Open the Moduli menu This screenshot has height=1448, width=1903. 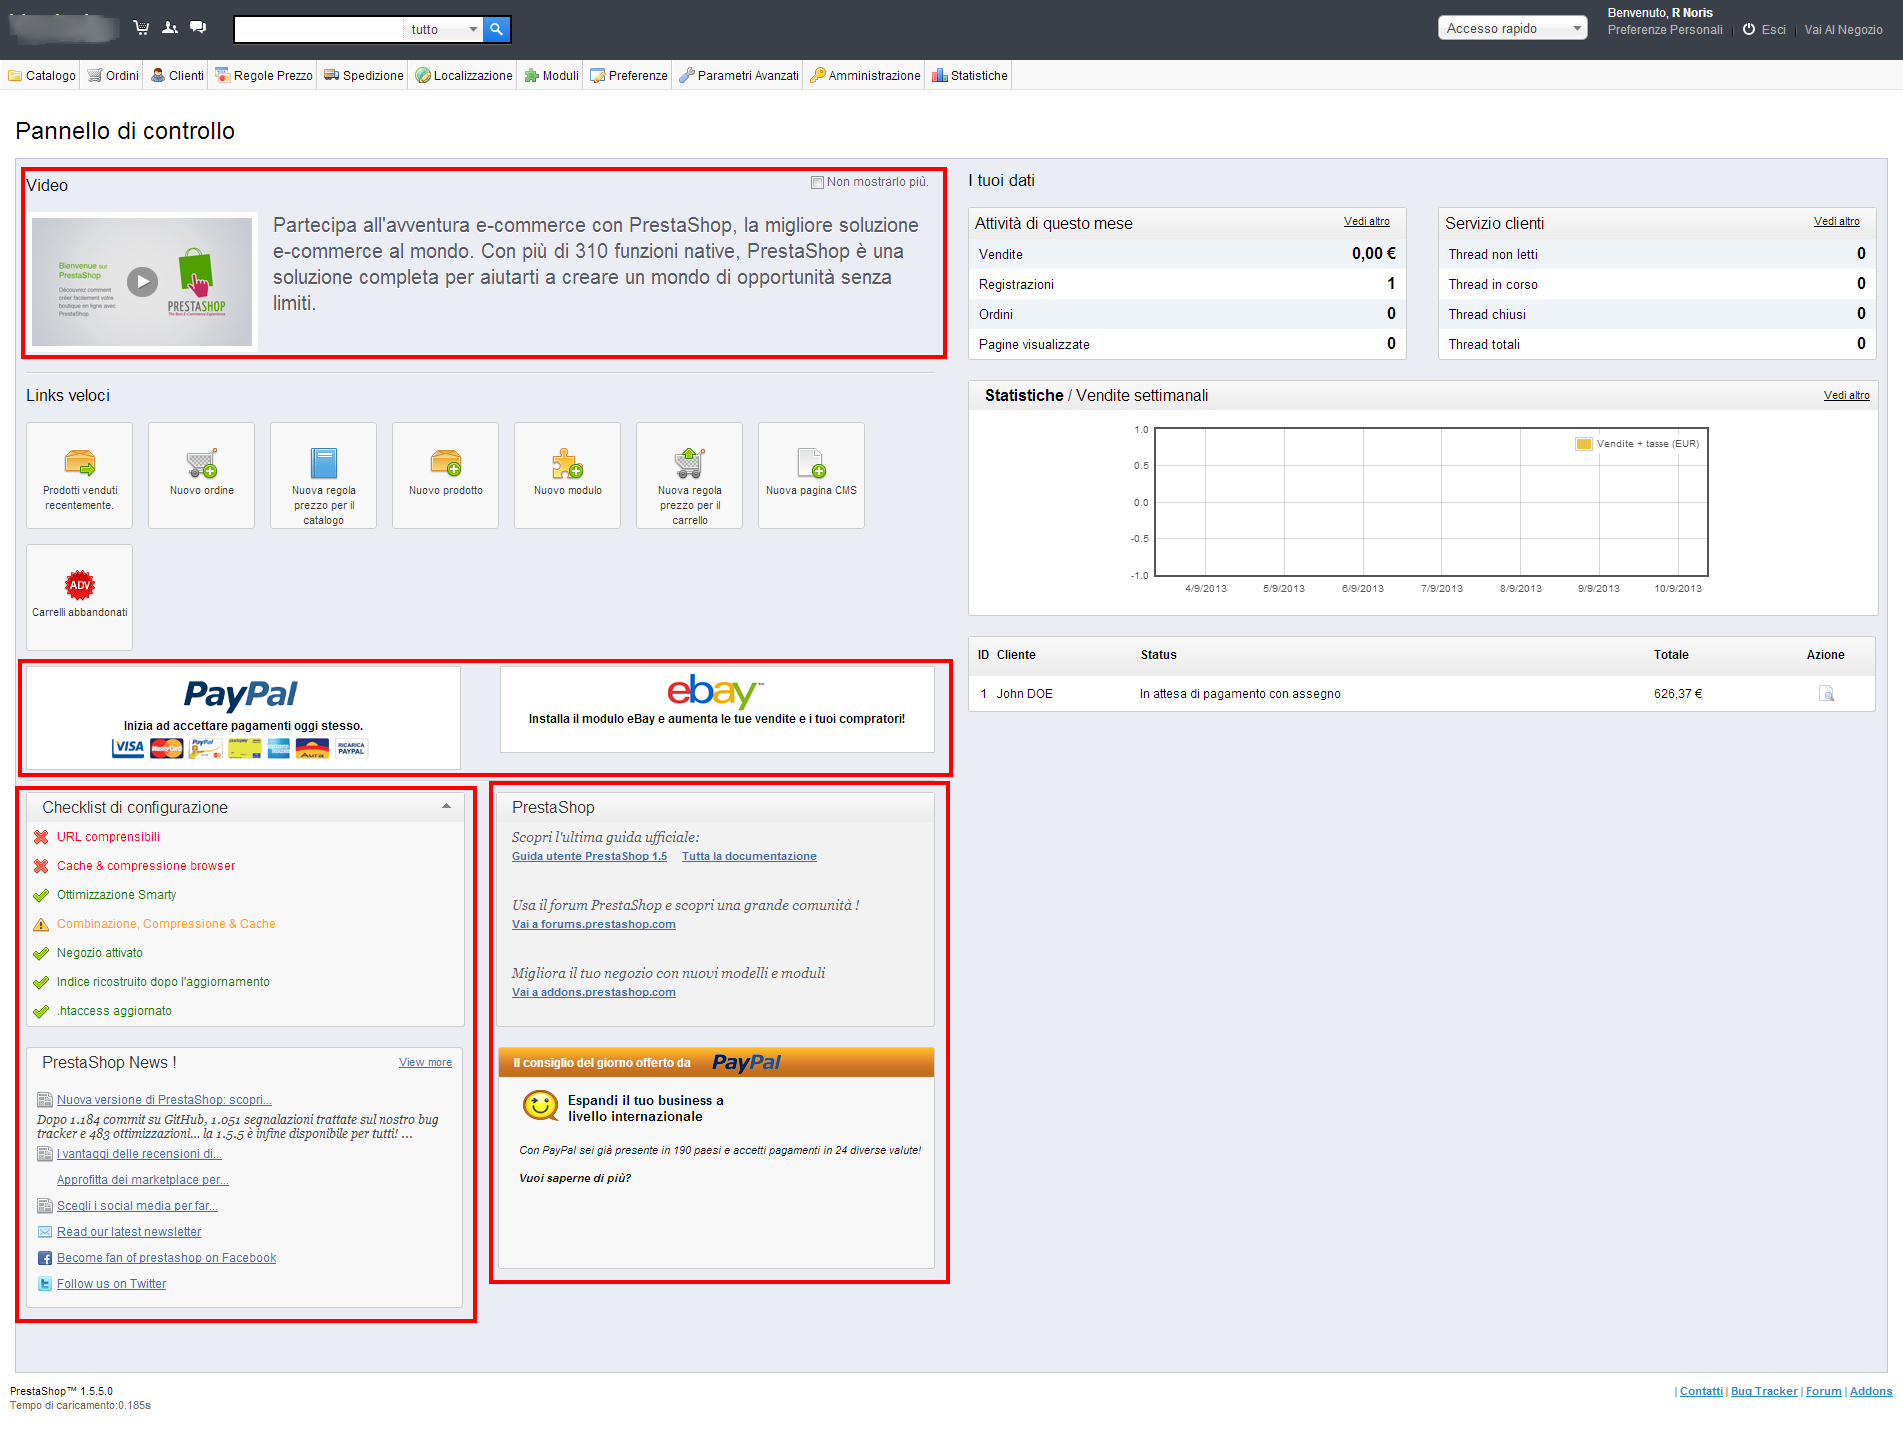tap(551, 75)
